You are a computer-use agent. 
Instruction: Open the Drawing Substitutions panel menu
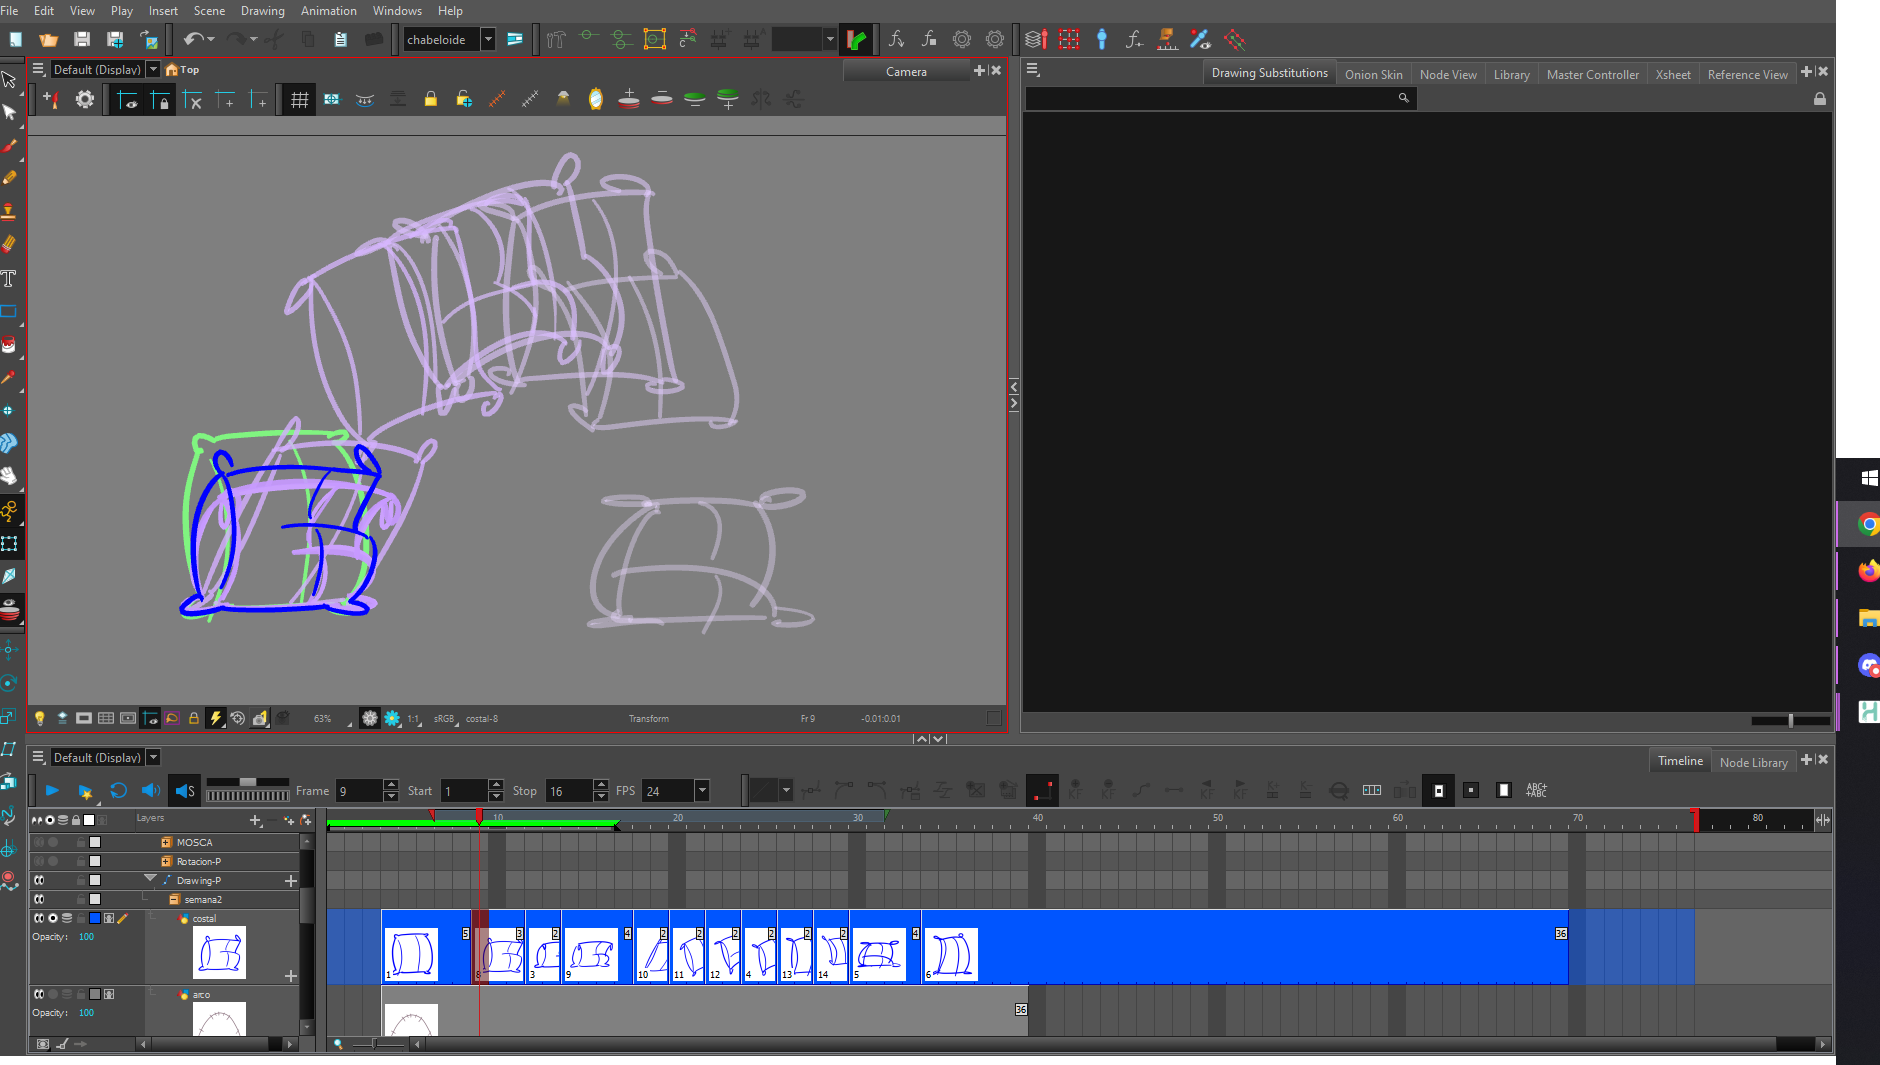1033,70
